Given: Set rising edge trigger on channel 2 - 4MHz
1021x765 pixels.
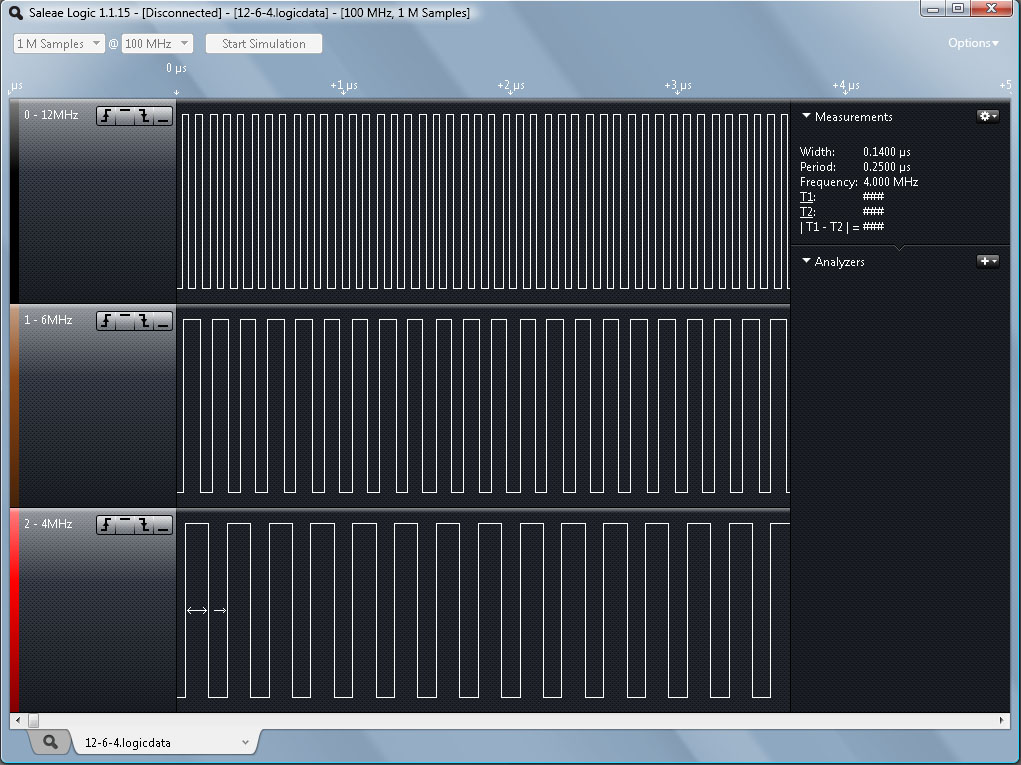Looking at the screenshot, I should [x=106, y=525].
